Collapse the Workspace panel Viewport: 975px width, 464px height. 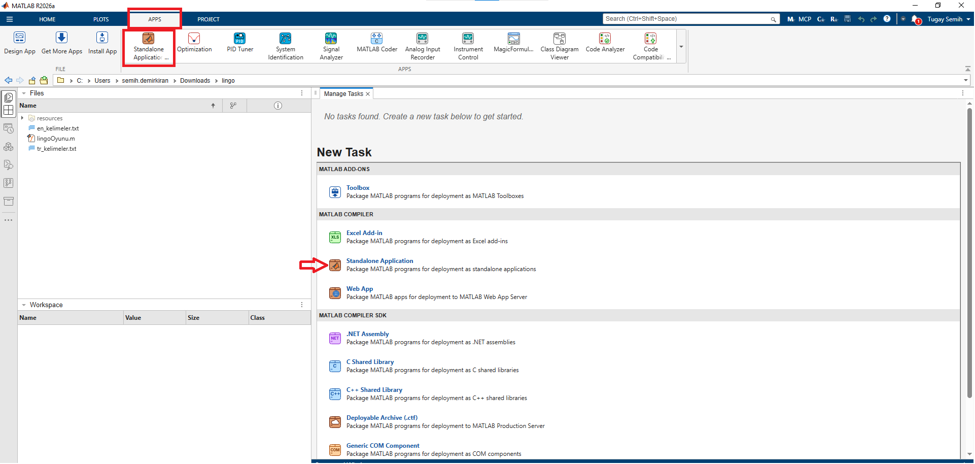(23, 305)
